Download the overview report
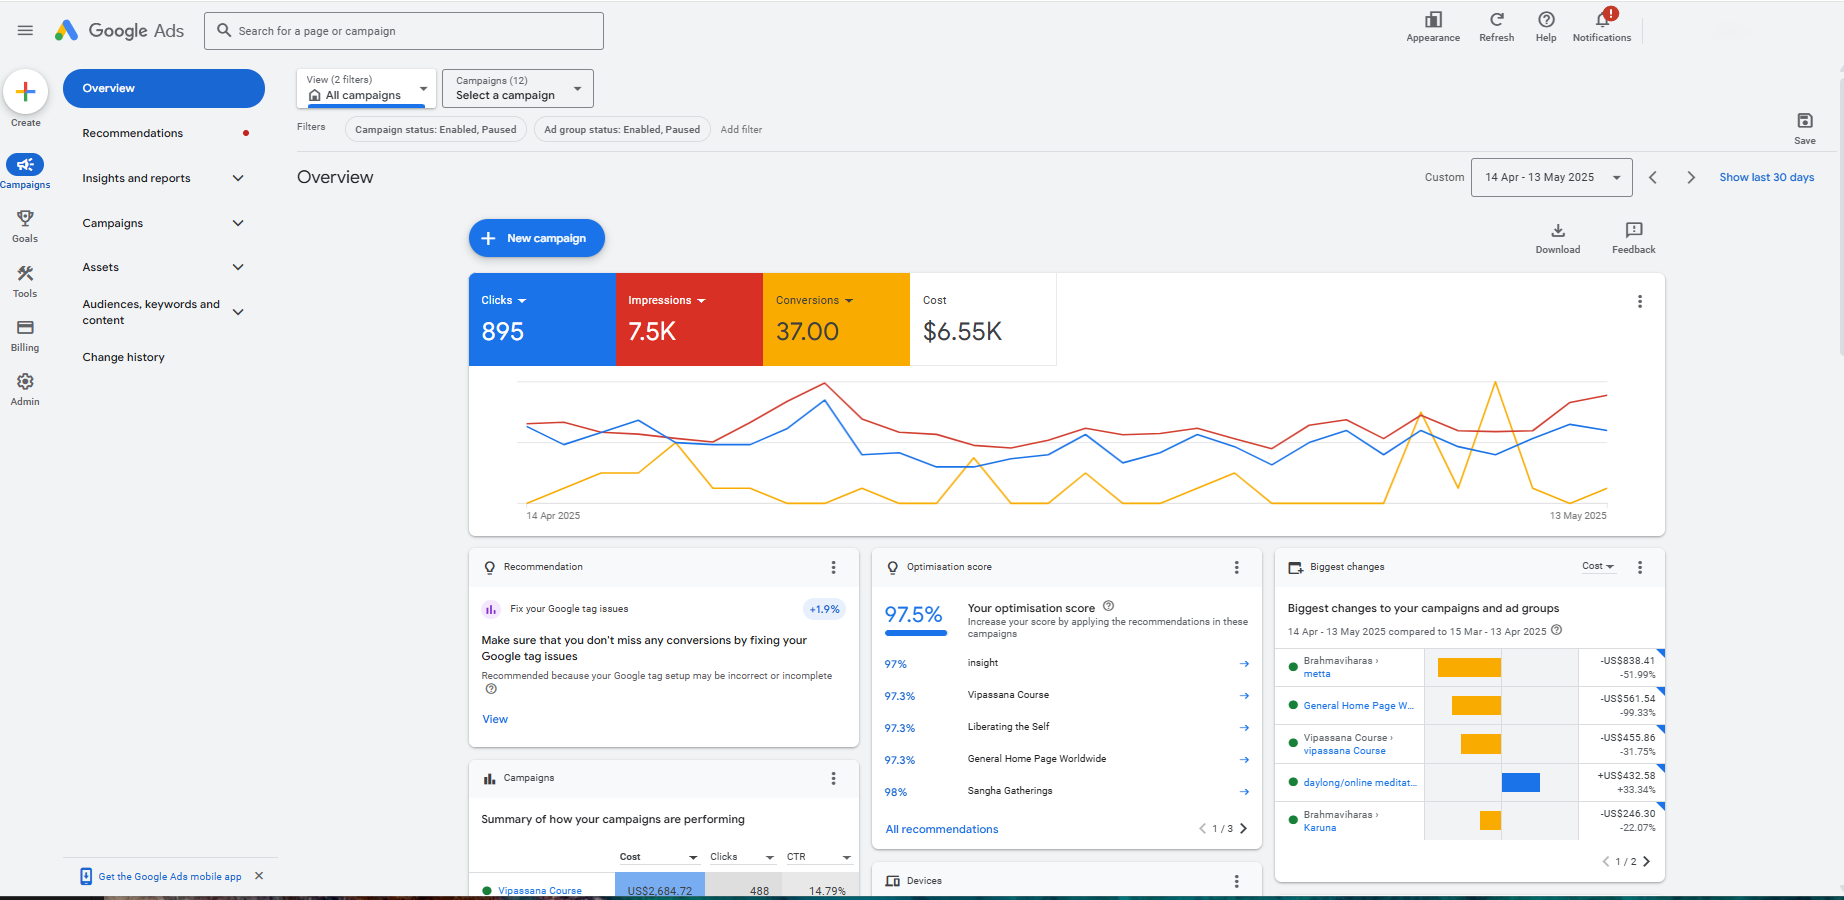 point(1558,238)
